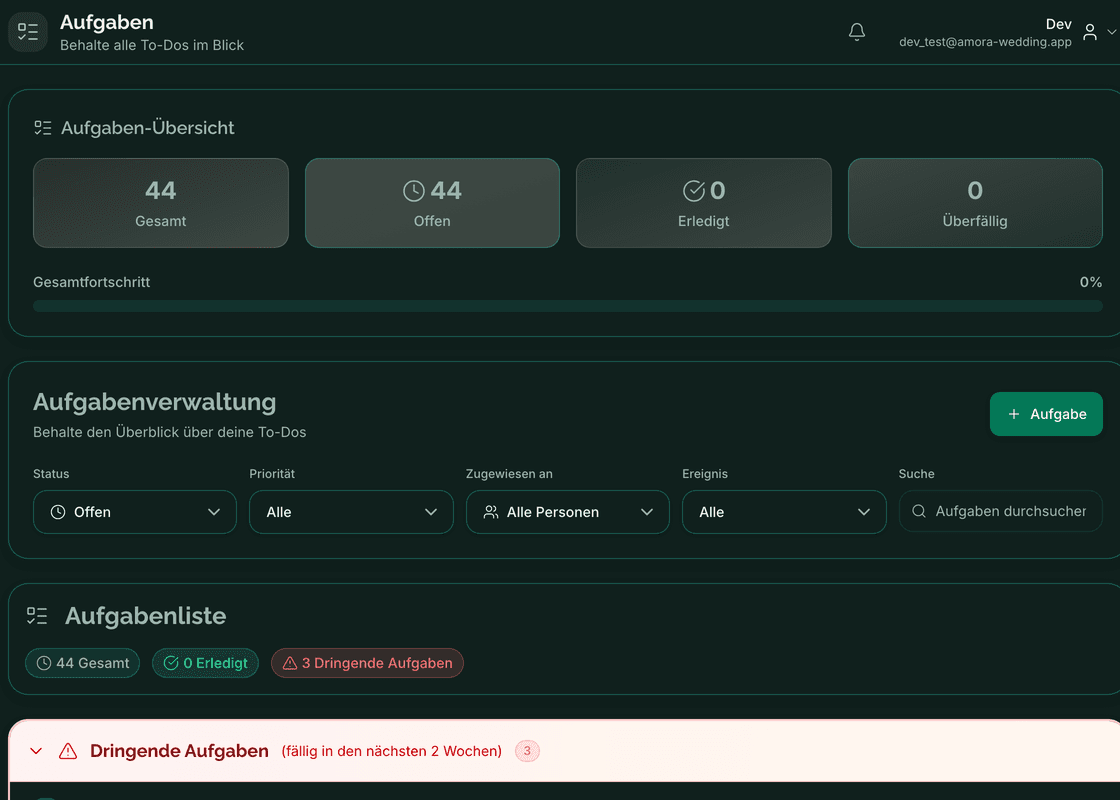The width and height of the screenshot is (1120, 800).
Task: Click the magnifier icon in search field
Action: pyautogui.click(x=919, y=511)
